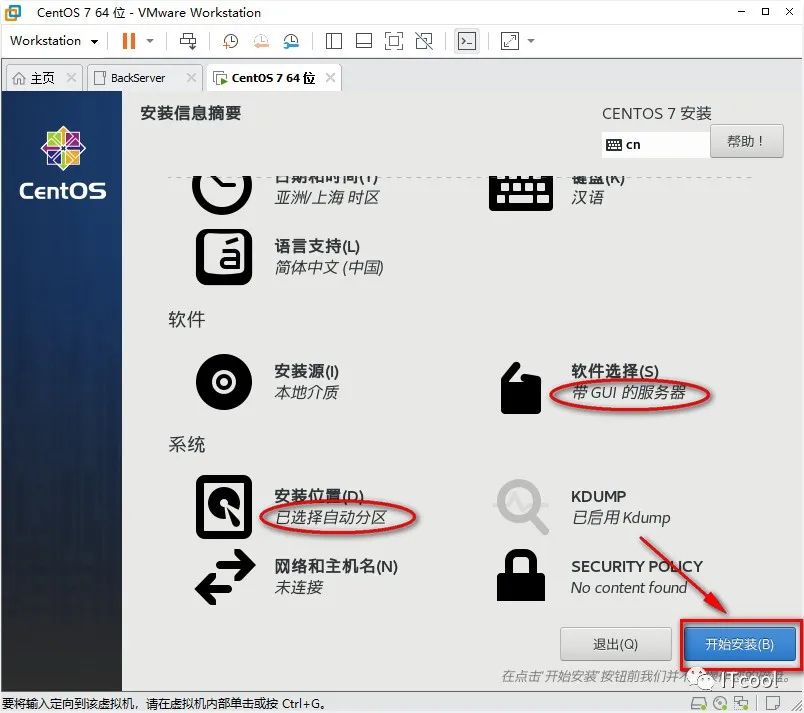Open the KDUMP setting label
The image size is (804, 713).
(x=598, y=496)
